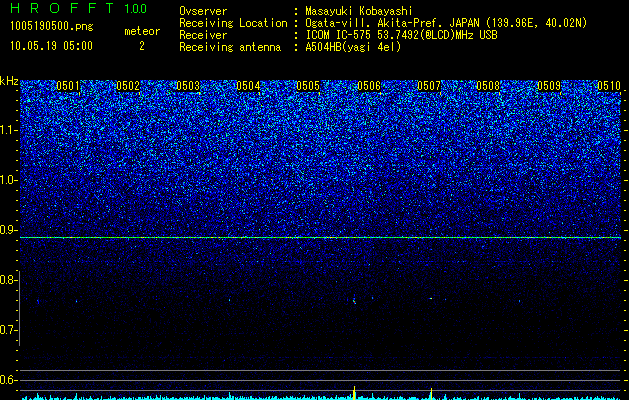Click the 0505 time marker
Image resolution: width=629 pixels, height=400 pixels.
tap(308, 86)
